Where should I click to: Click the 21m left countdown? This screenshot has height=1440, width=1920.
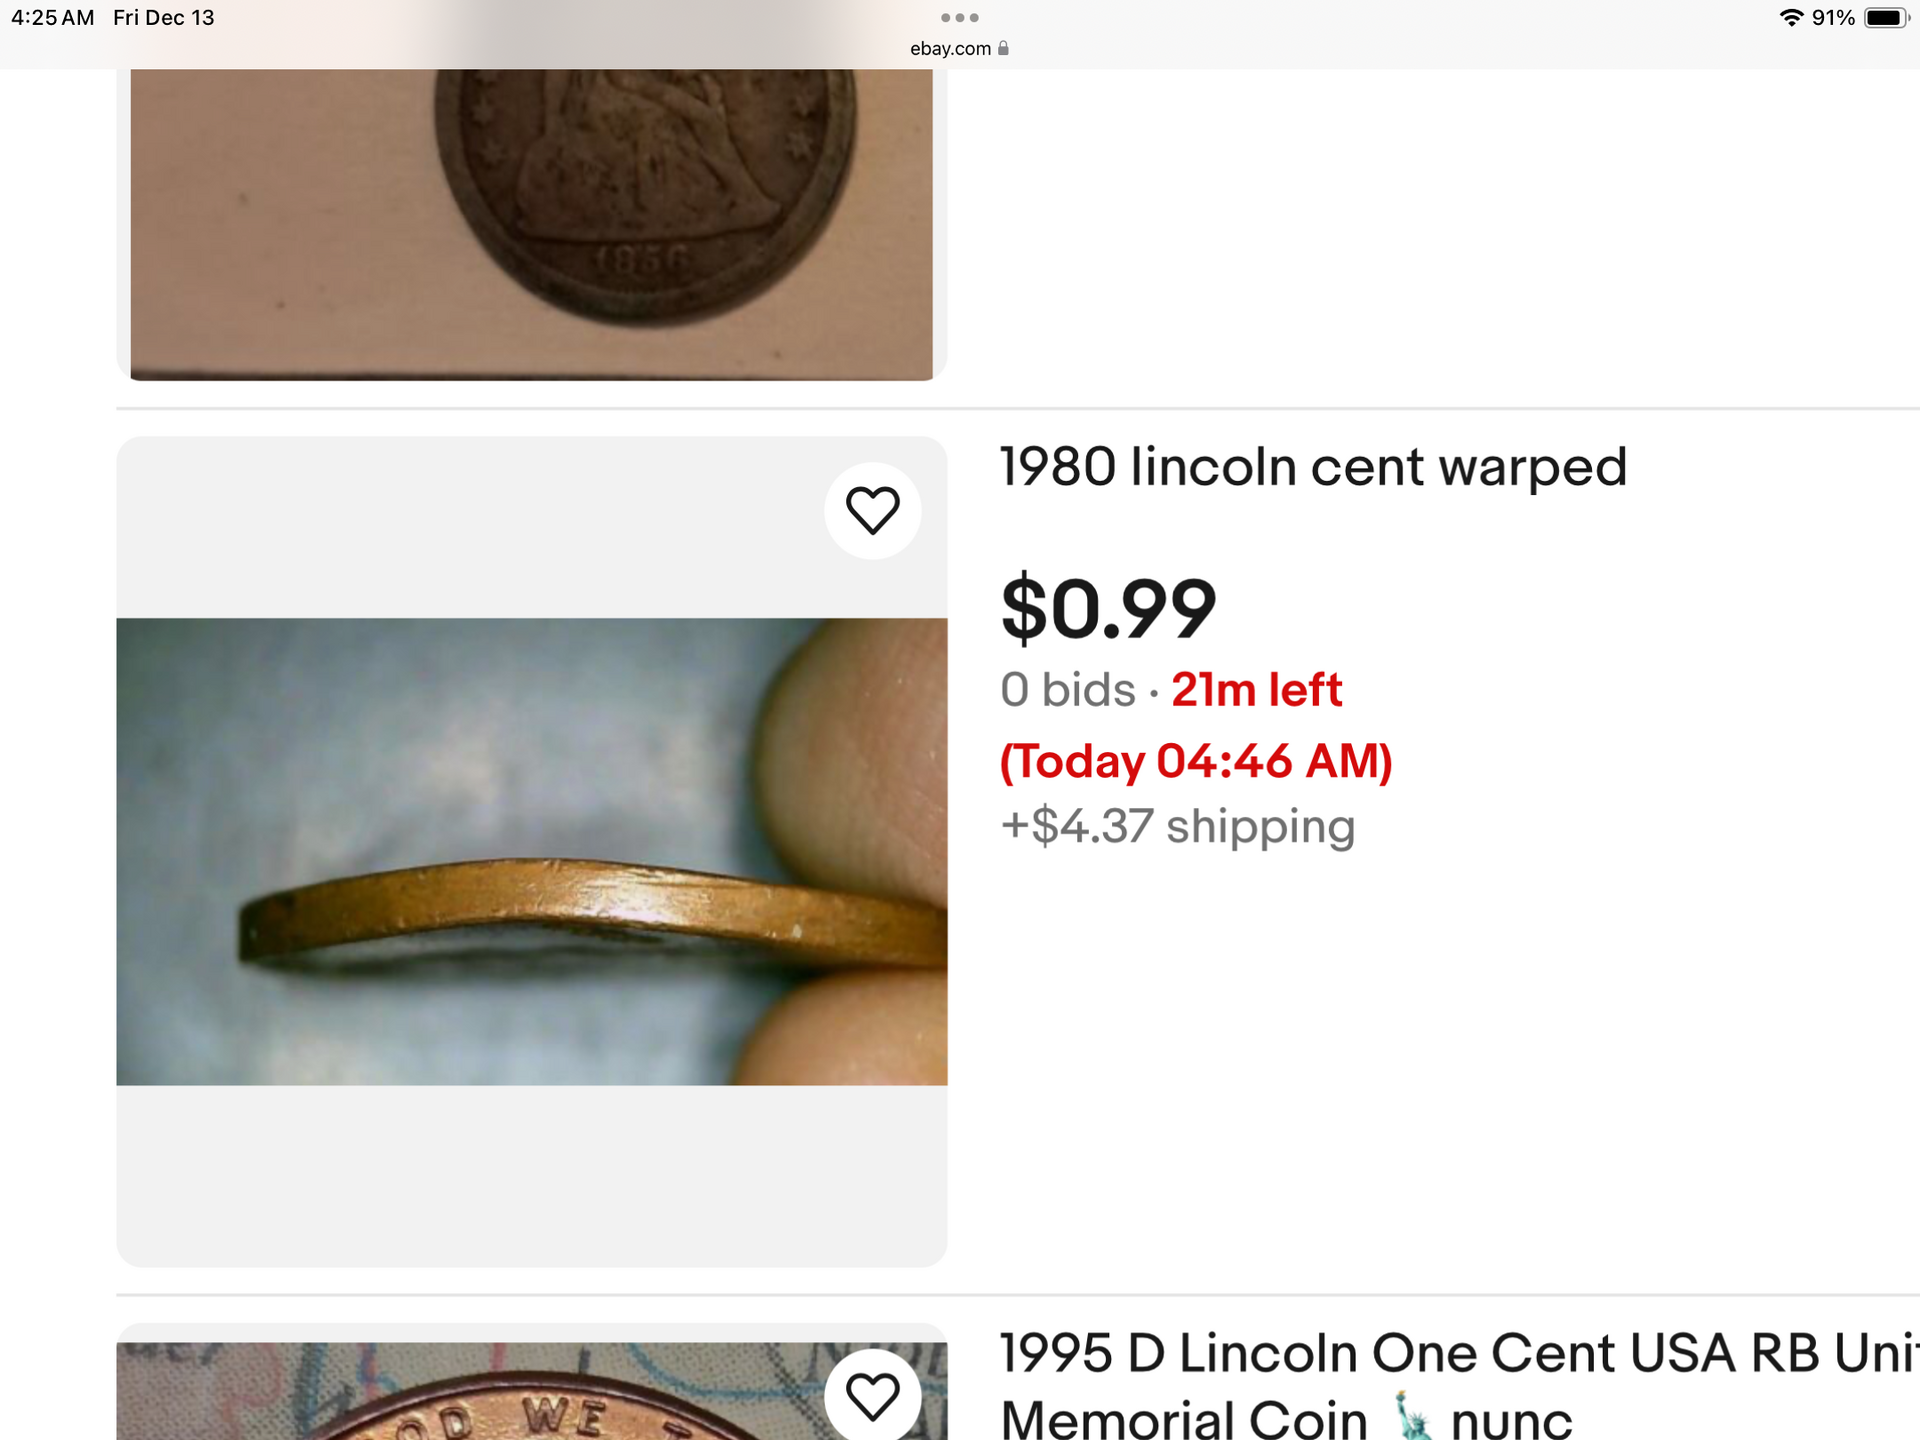[1256, 690]
